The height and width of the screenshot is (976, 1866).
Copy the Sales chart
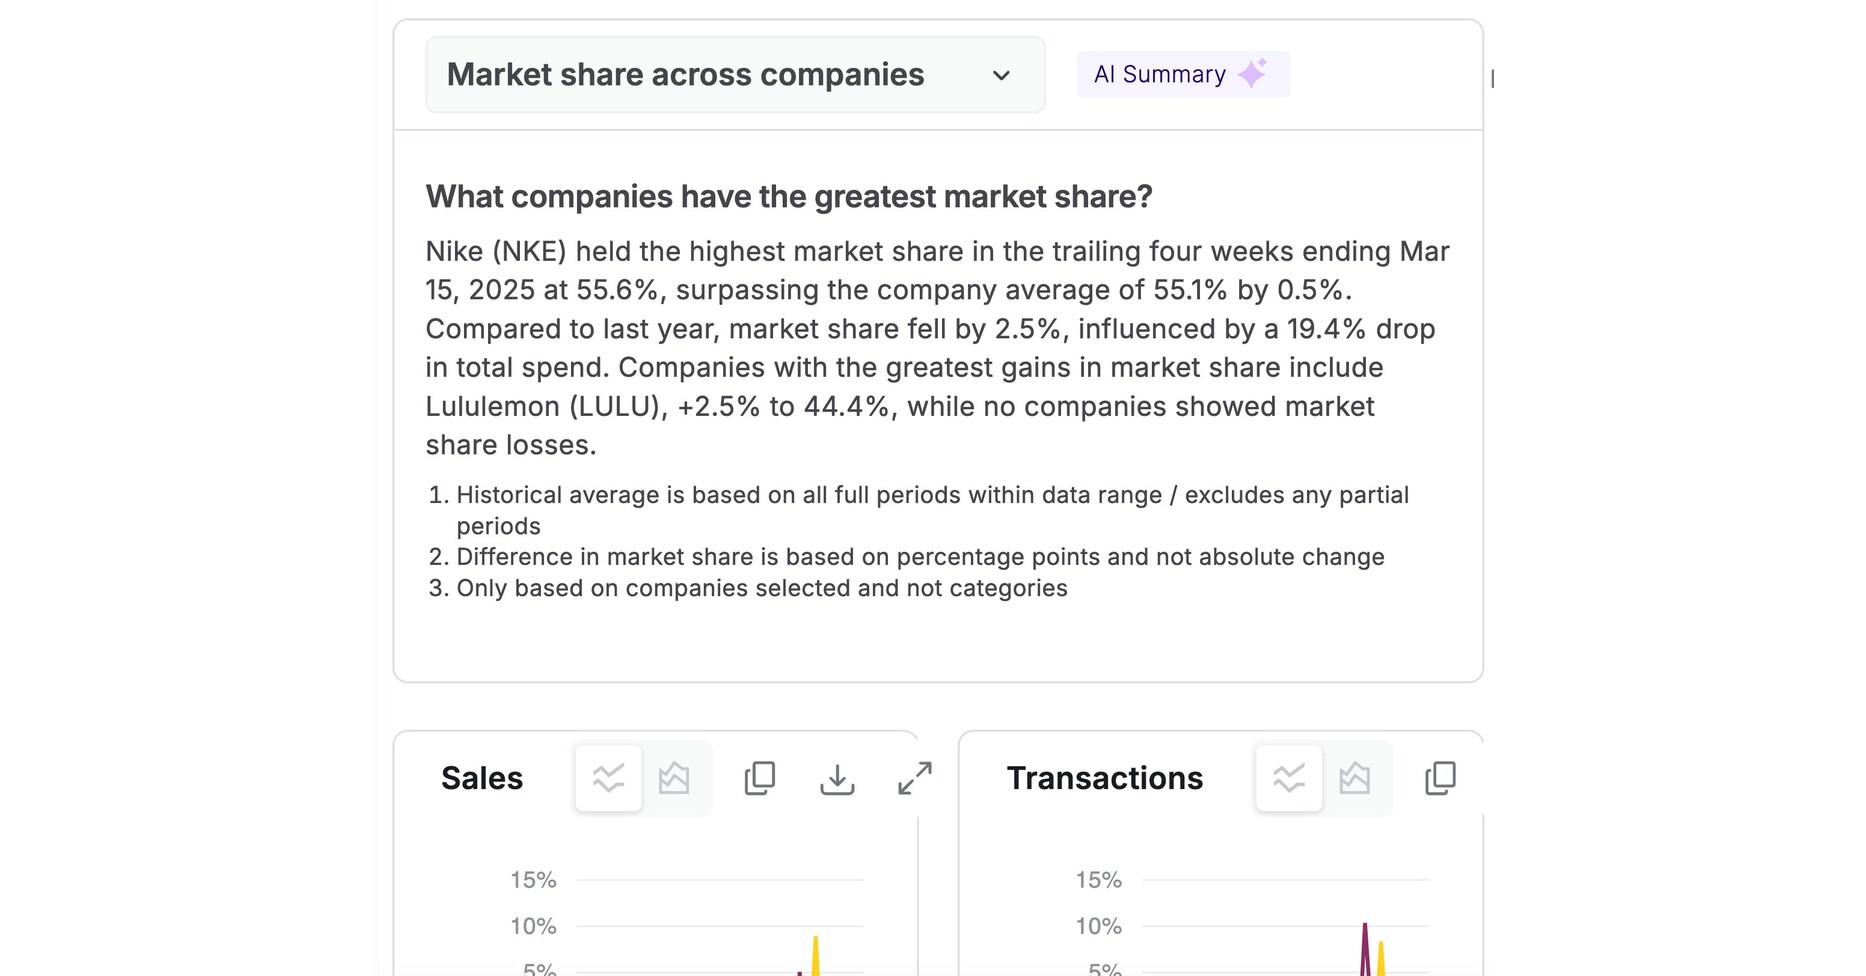(x=760, y=778)
